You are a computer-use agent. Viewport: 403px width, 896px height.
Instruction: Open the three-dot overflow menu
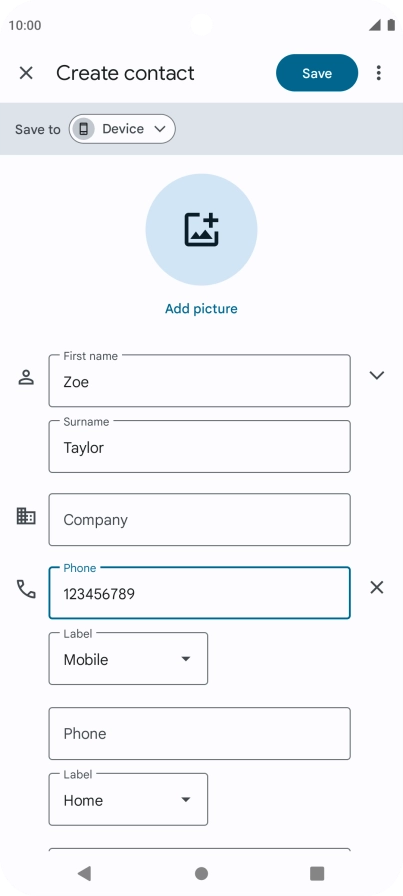(378, 73)
